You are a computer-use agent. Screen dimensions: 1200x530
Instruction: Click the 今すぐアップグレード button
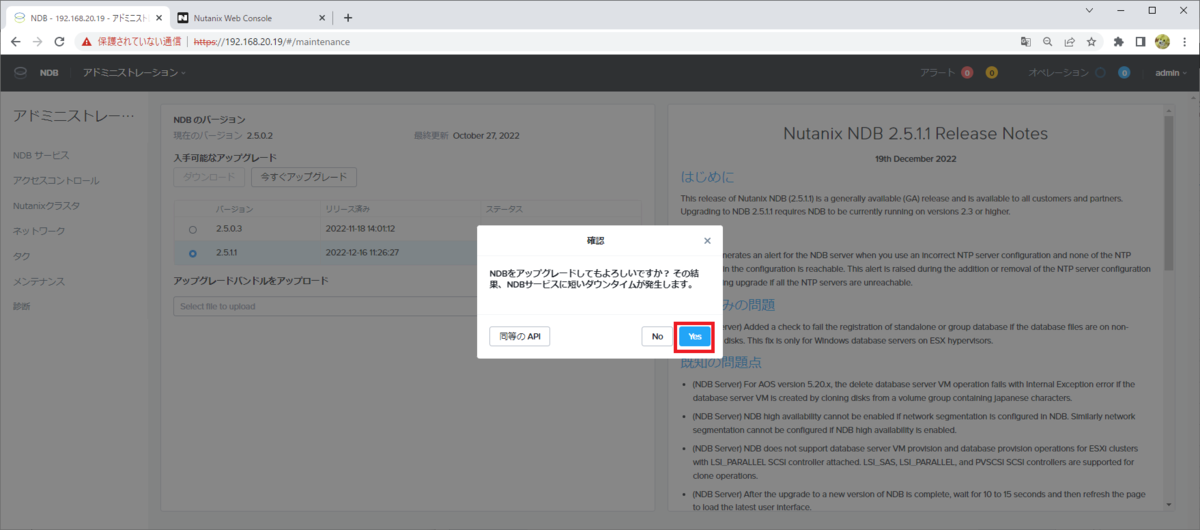(x=303, y=177)
